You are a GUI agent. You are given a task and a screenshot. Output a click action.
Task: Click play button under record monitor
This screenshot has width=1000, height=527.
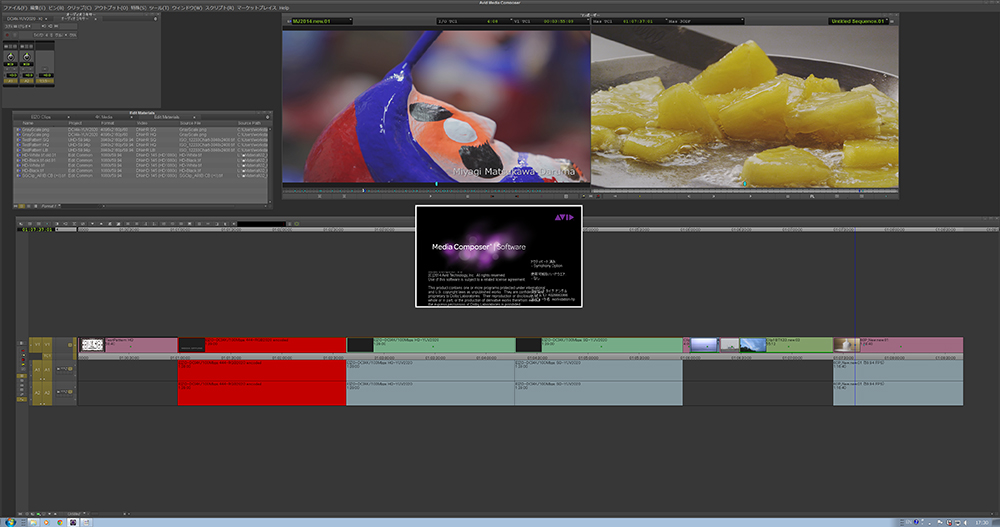(x=751, y=196)
